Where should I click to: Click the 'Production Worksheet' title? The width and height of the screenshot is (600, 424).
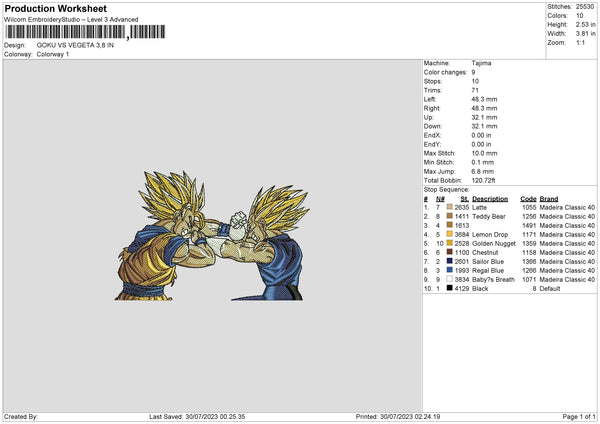pos(55,8)
